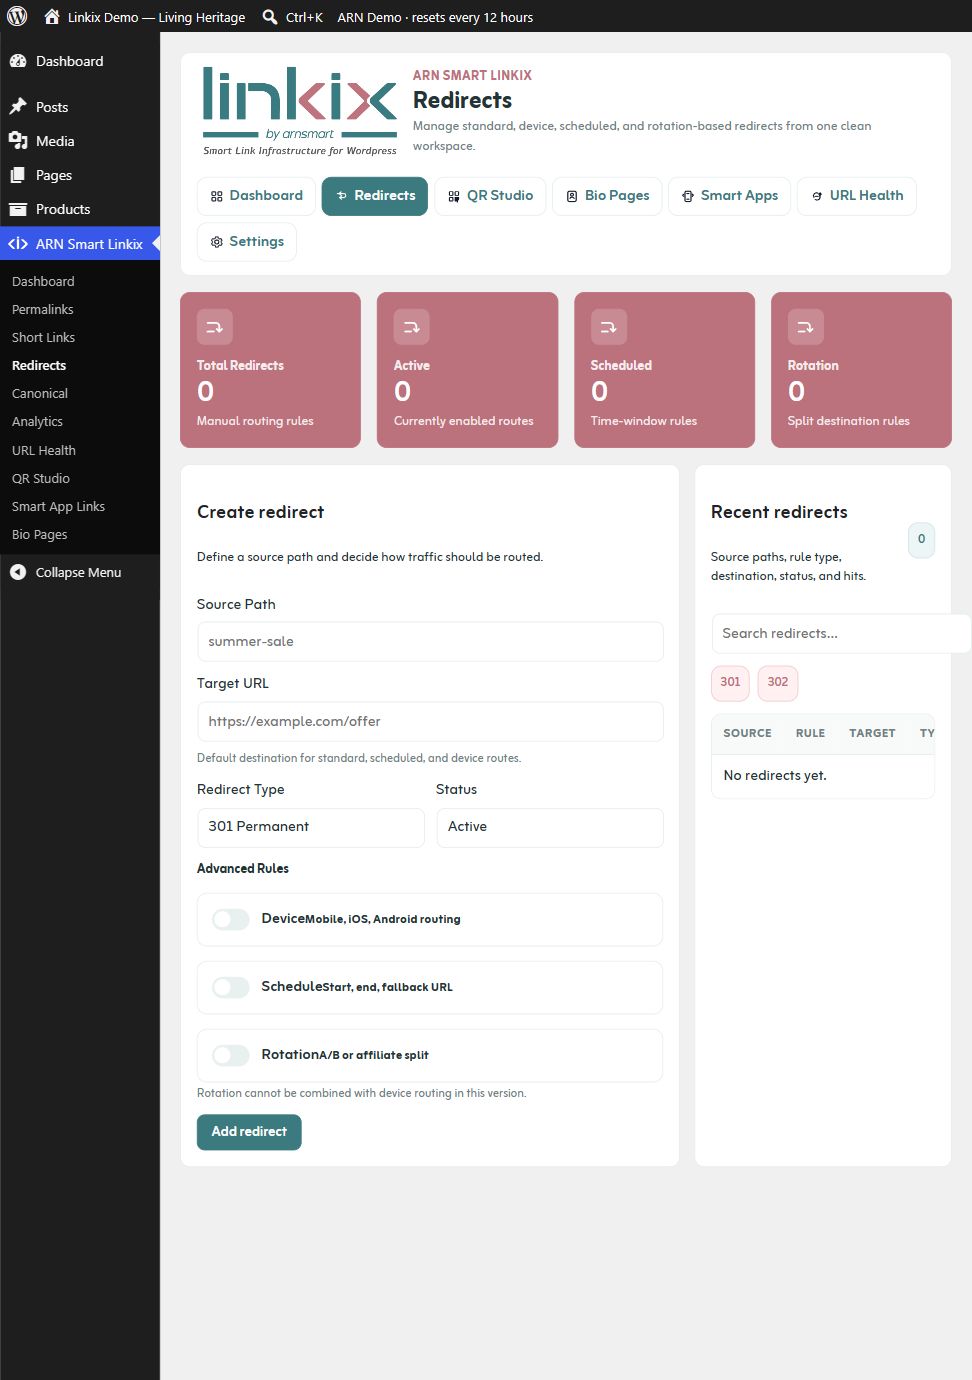Click the Add redirect button
The width and height of the screenshot is (972, 1380).
tap(249, 1132)
